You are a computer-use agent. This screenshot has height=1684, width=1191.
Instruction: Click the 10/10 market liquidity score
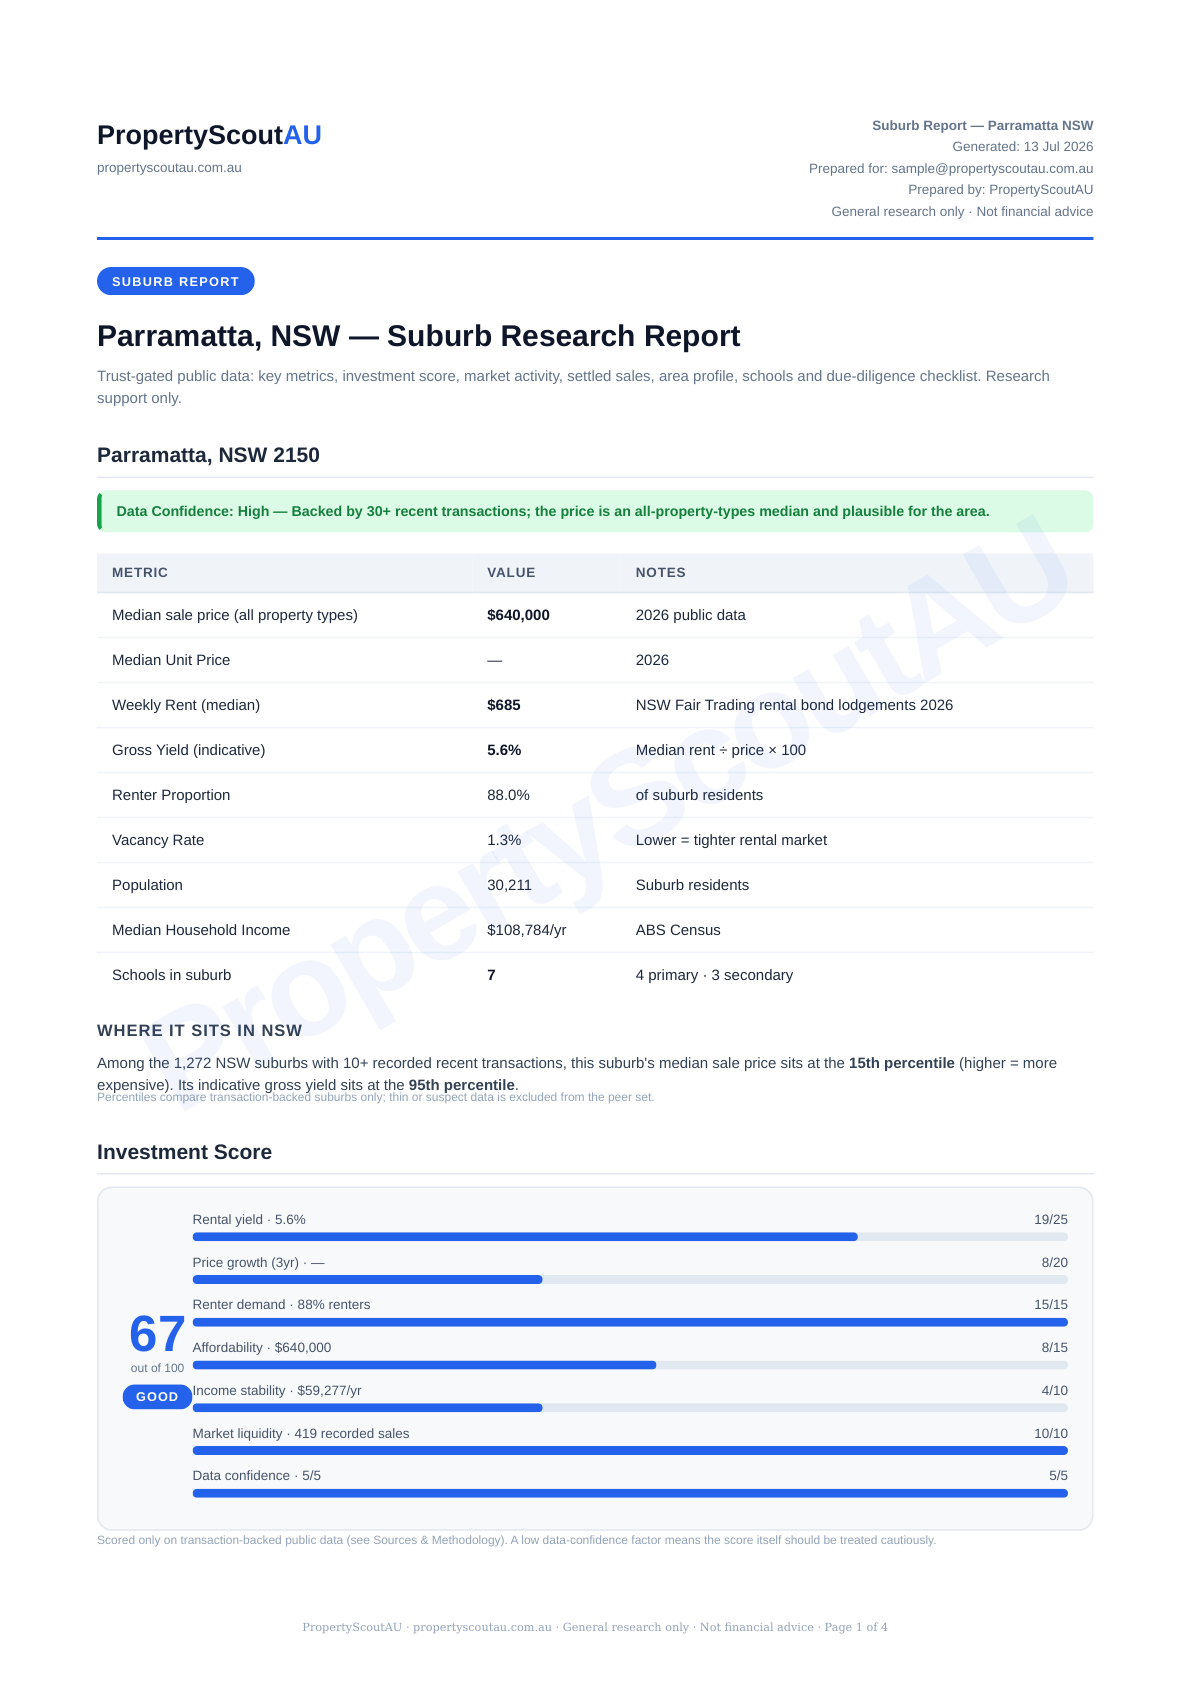(1051, 1434)
